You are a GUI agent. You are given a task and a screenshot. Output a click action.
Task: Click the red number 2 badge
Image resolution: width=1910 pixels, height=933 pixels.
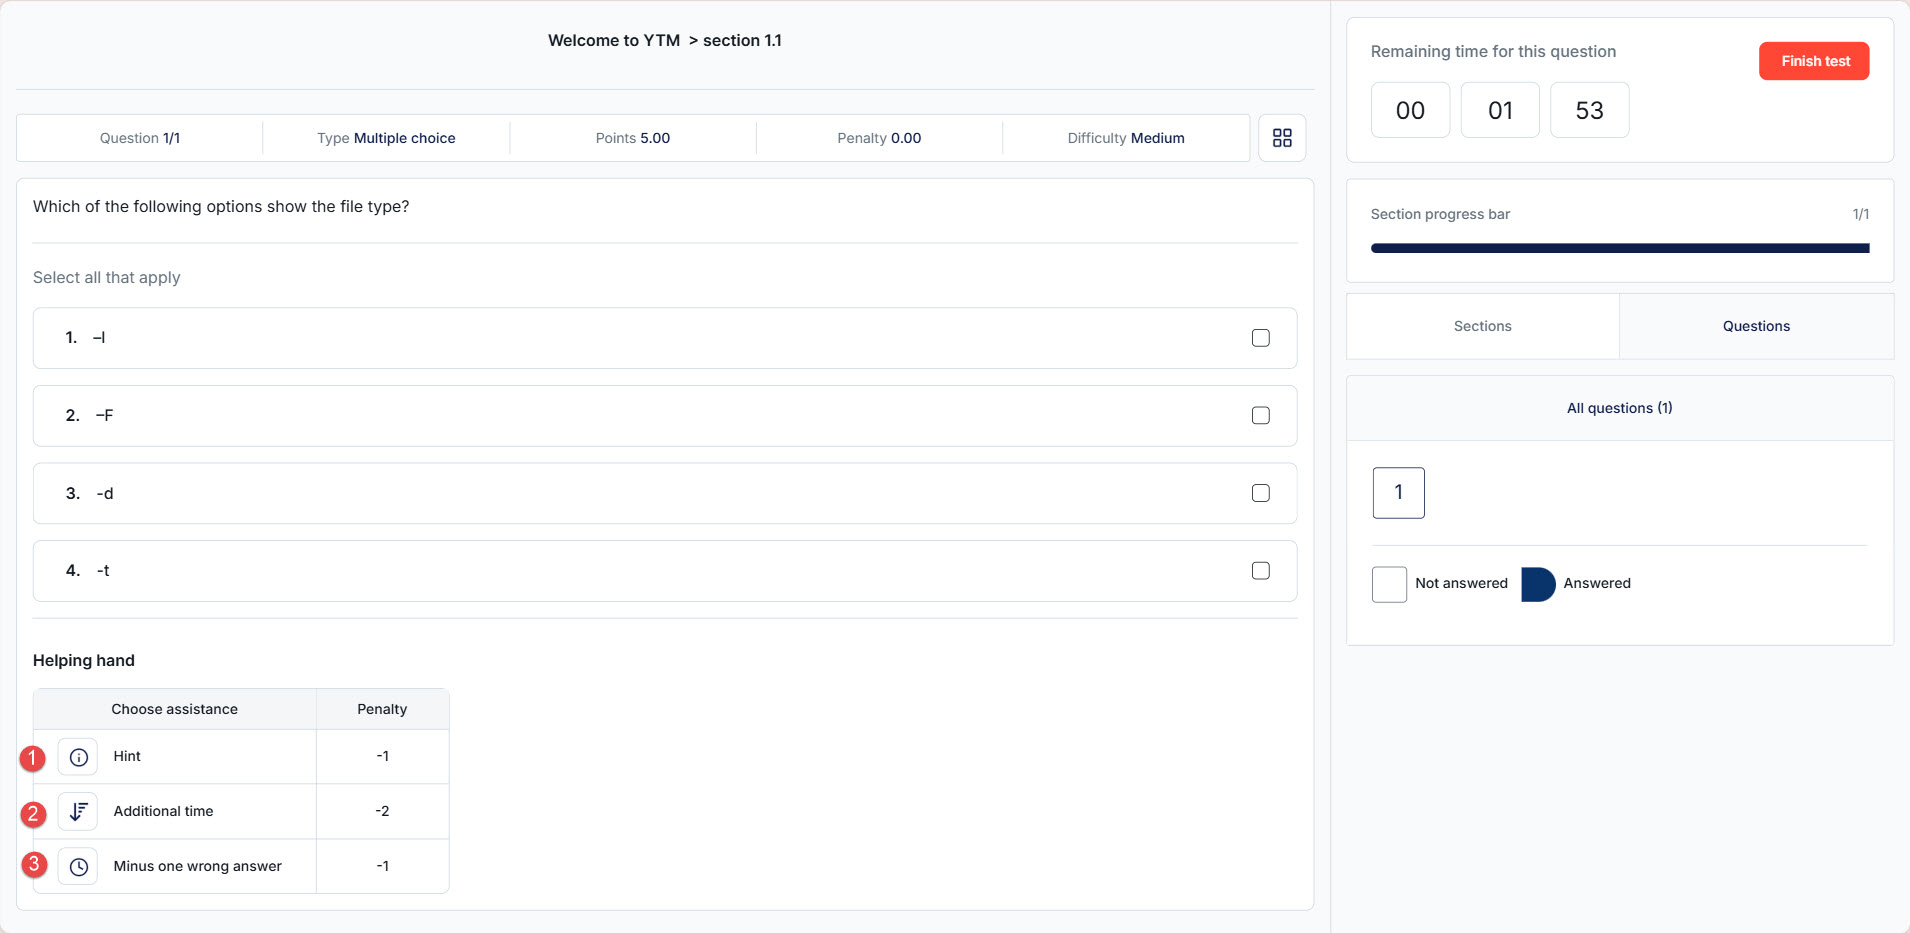(x=33, y=814)
